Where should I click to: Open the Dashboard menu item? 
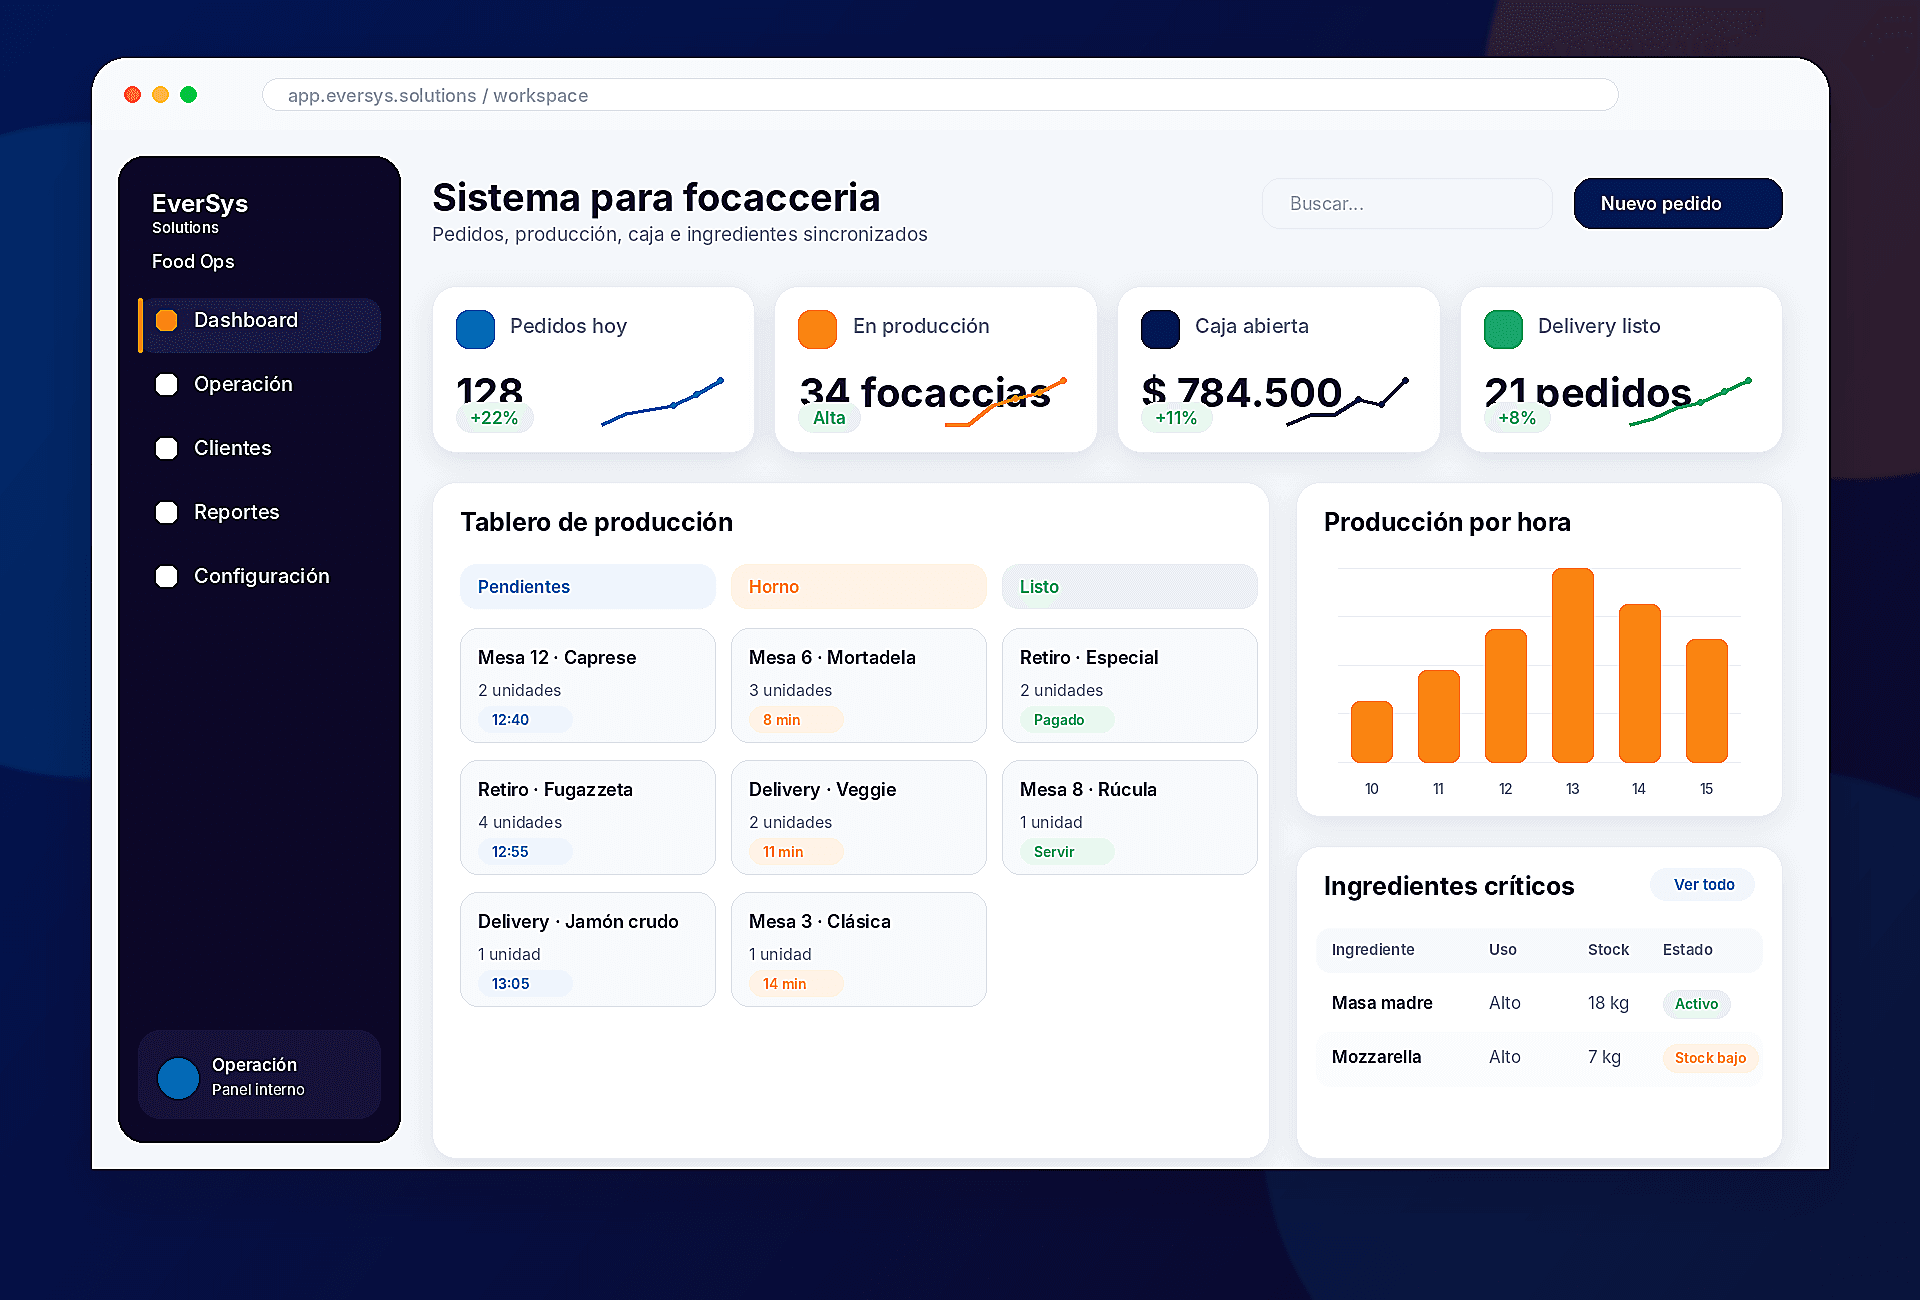(260, 325)
